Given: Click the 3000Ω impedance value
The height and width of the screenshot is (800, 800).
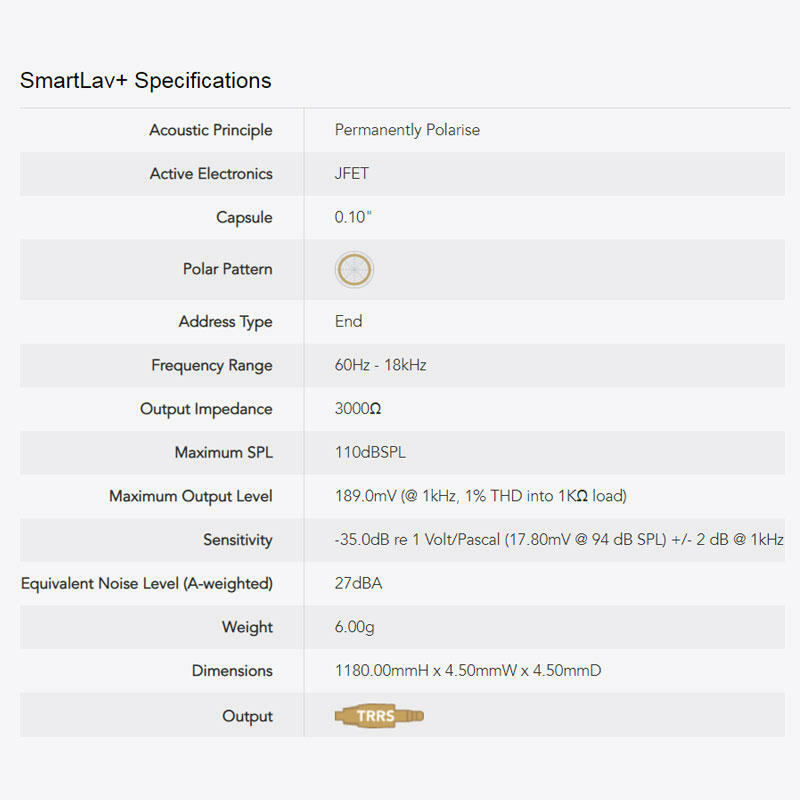Looking at the screenshot, I should click(x=358, y=409).
